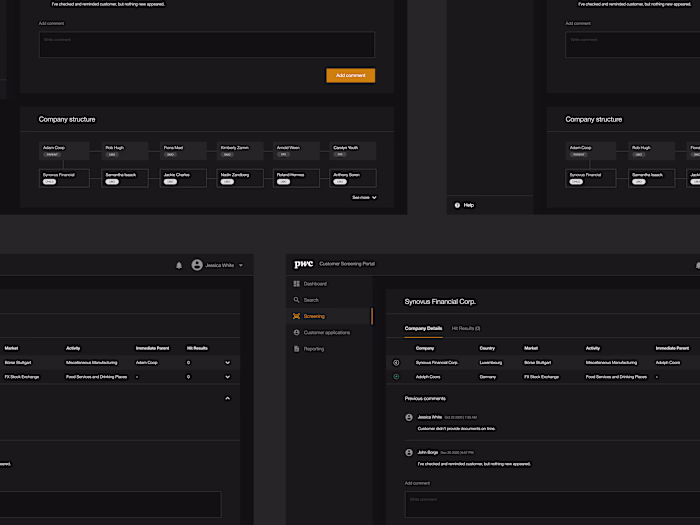This screenshot has width=700, height=525.
Task: Click Adolph Coors company cell in Germany row
Action: click(x=428, y=377)
